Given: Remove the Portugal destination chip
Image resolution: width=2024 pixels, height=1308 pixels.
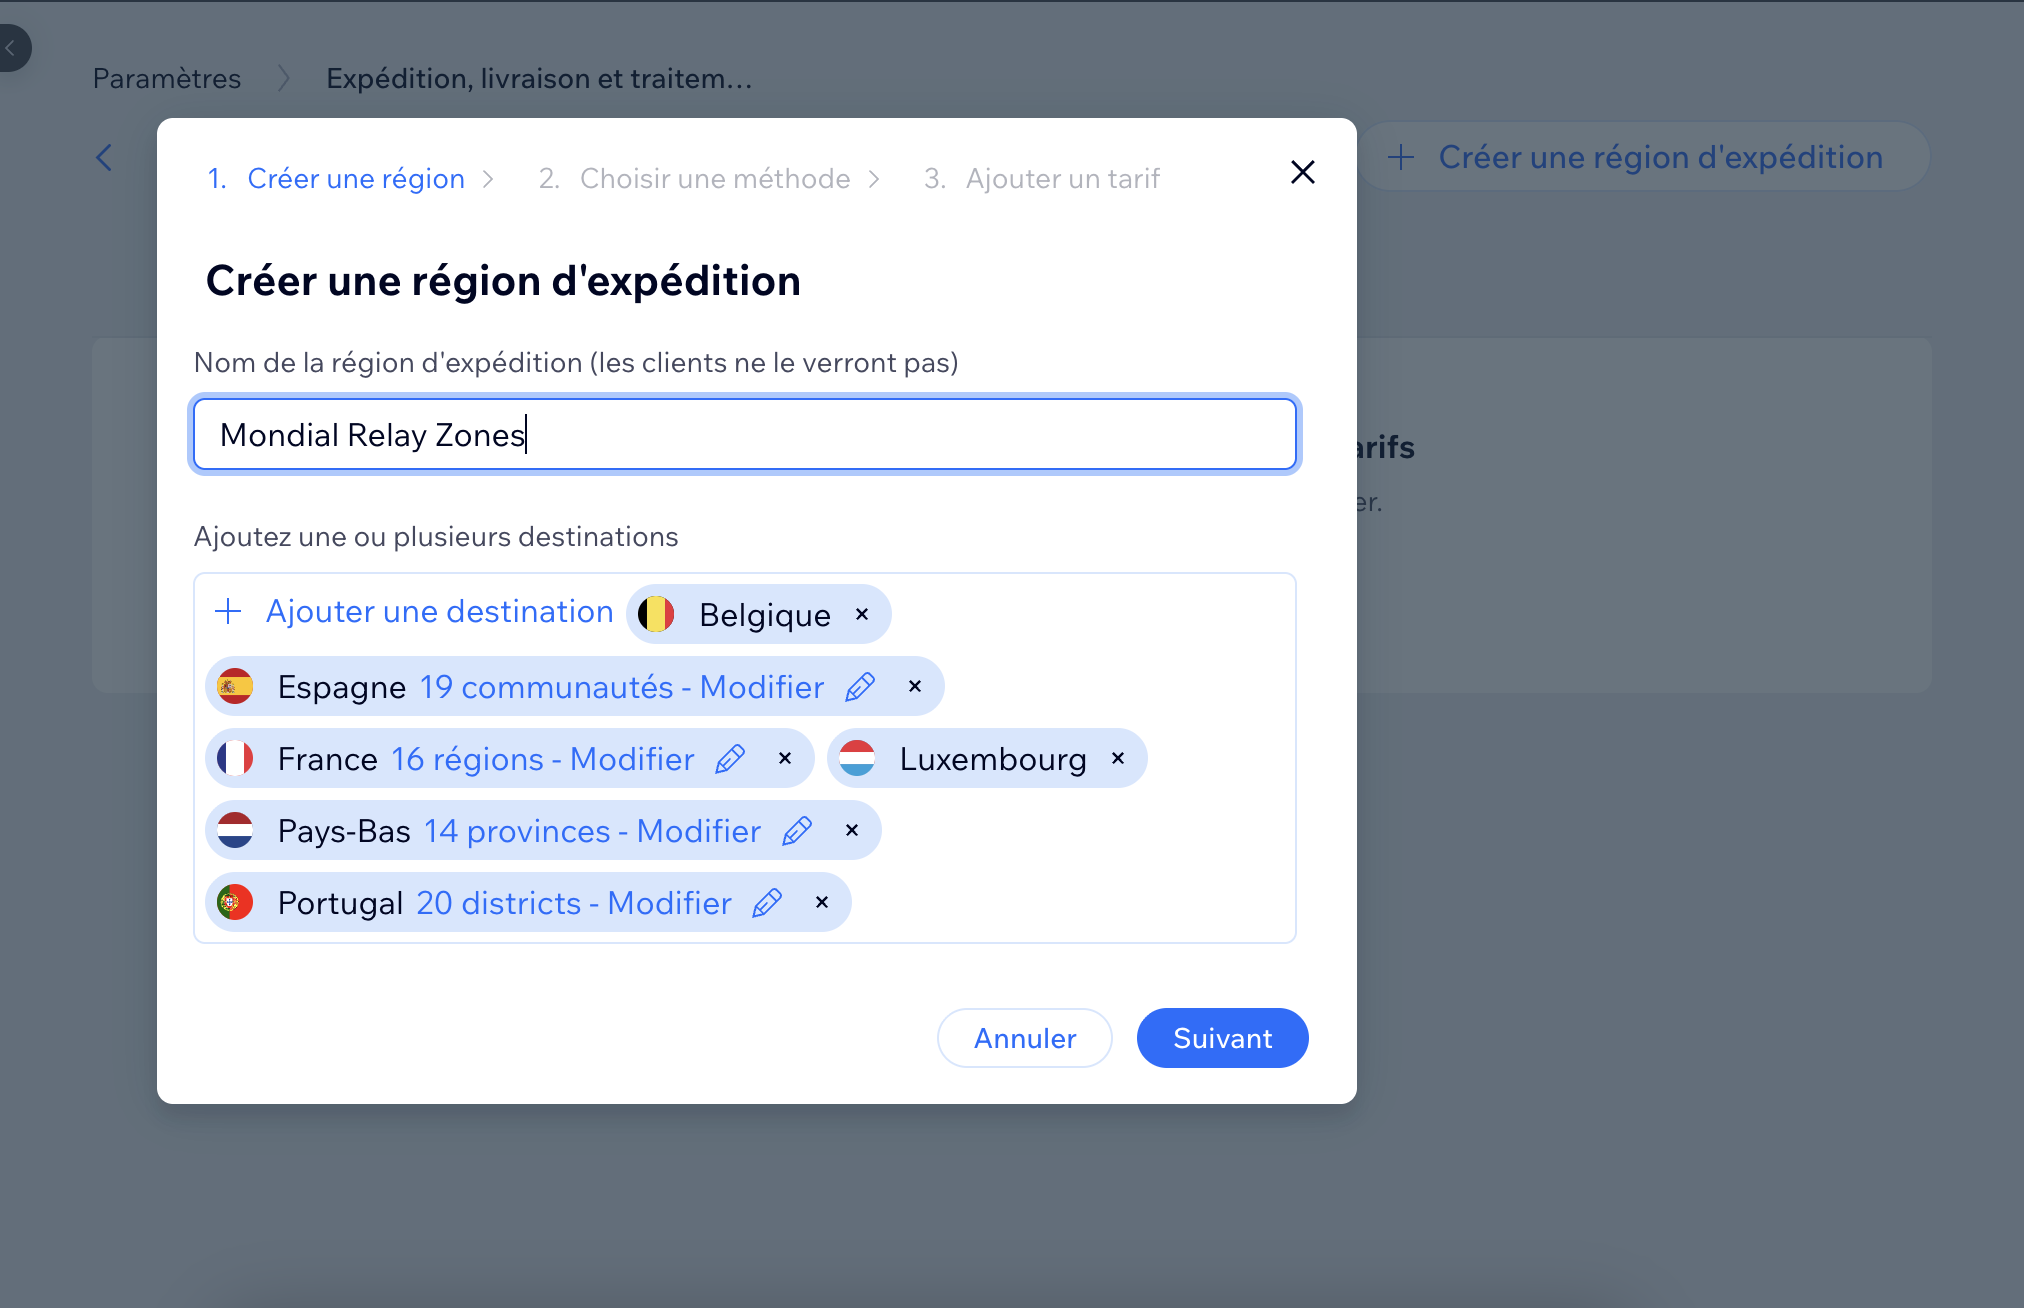Looking at the screenshot, I should pos(821,902).
